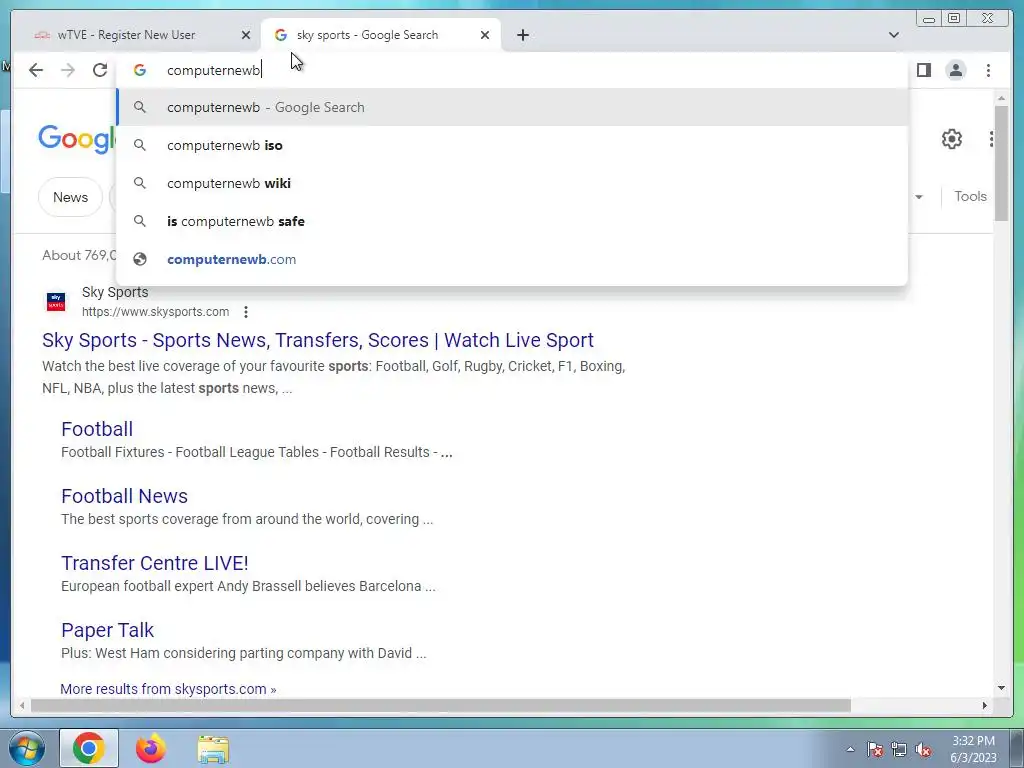Choose the 'computernewb wiki' suggestion
This screenshot has height=768, width=1024.
[512, 183]
